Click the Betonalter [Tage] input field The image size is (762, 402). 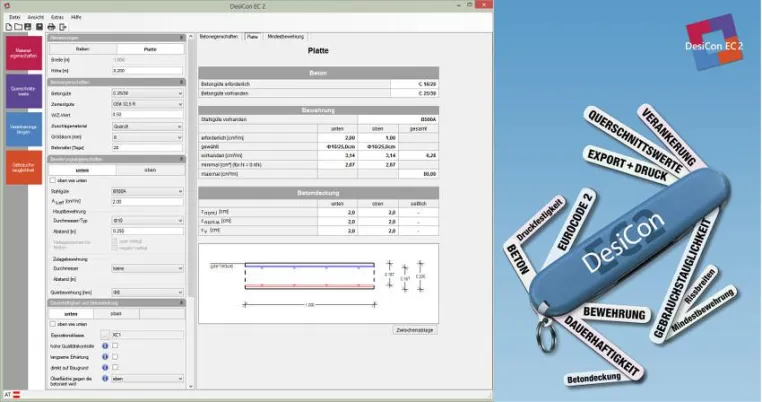click(147, 148)
